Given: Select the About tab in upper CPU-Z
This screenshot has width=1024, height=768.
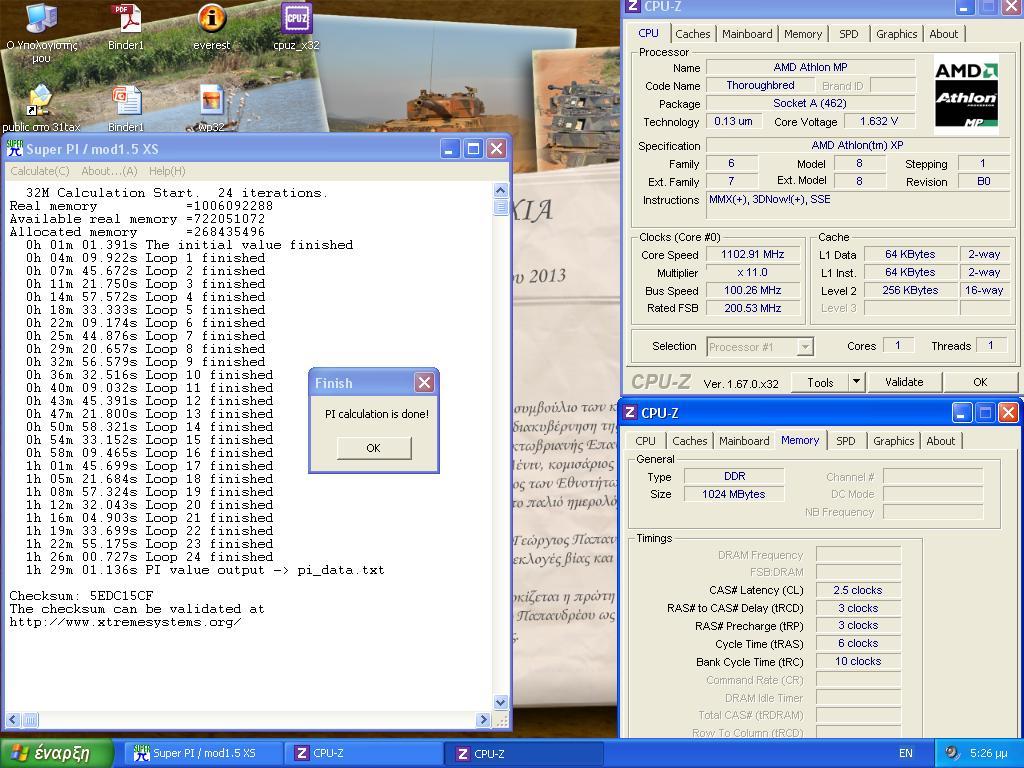Looking at the screenshot, I should (944, 34).
